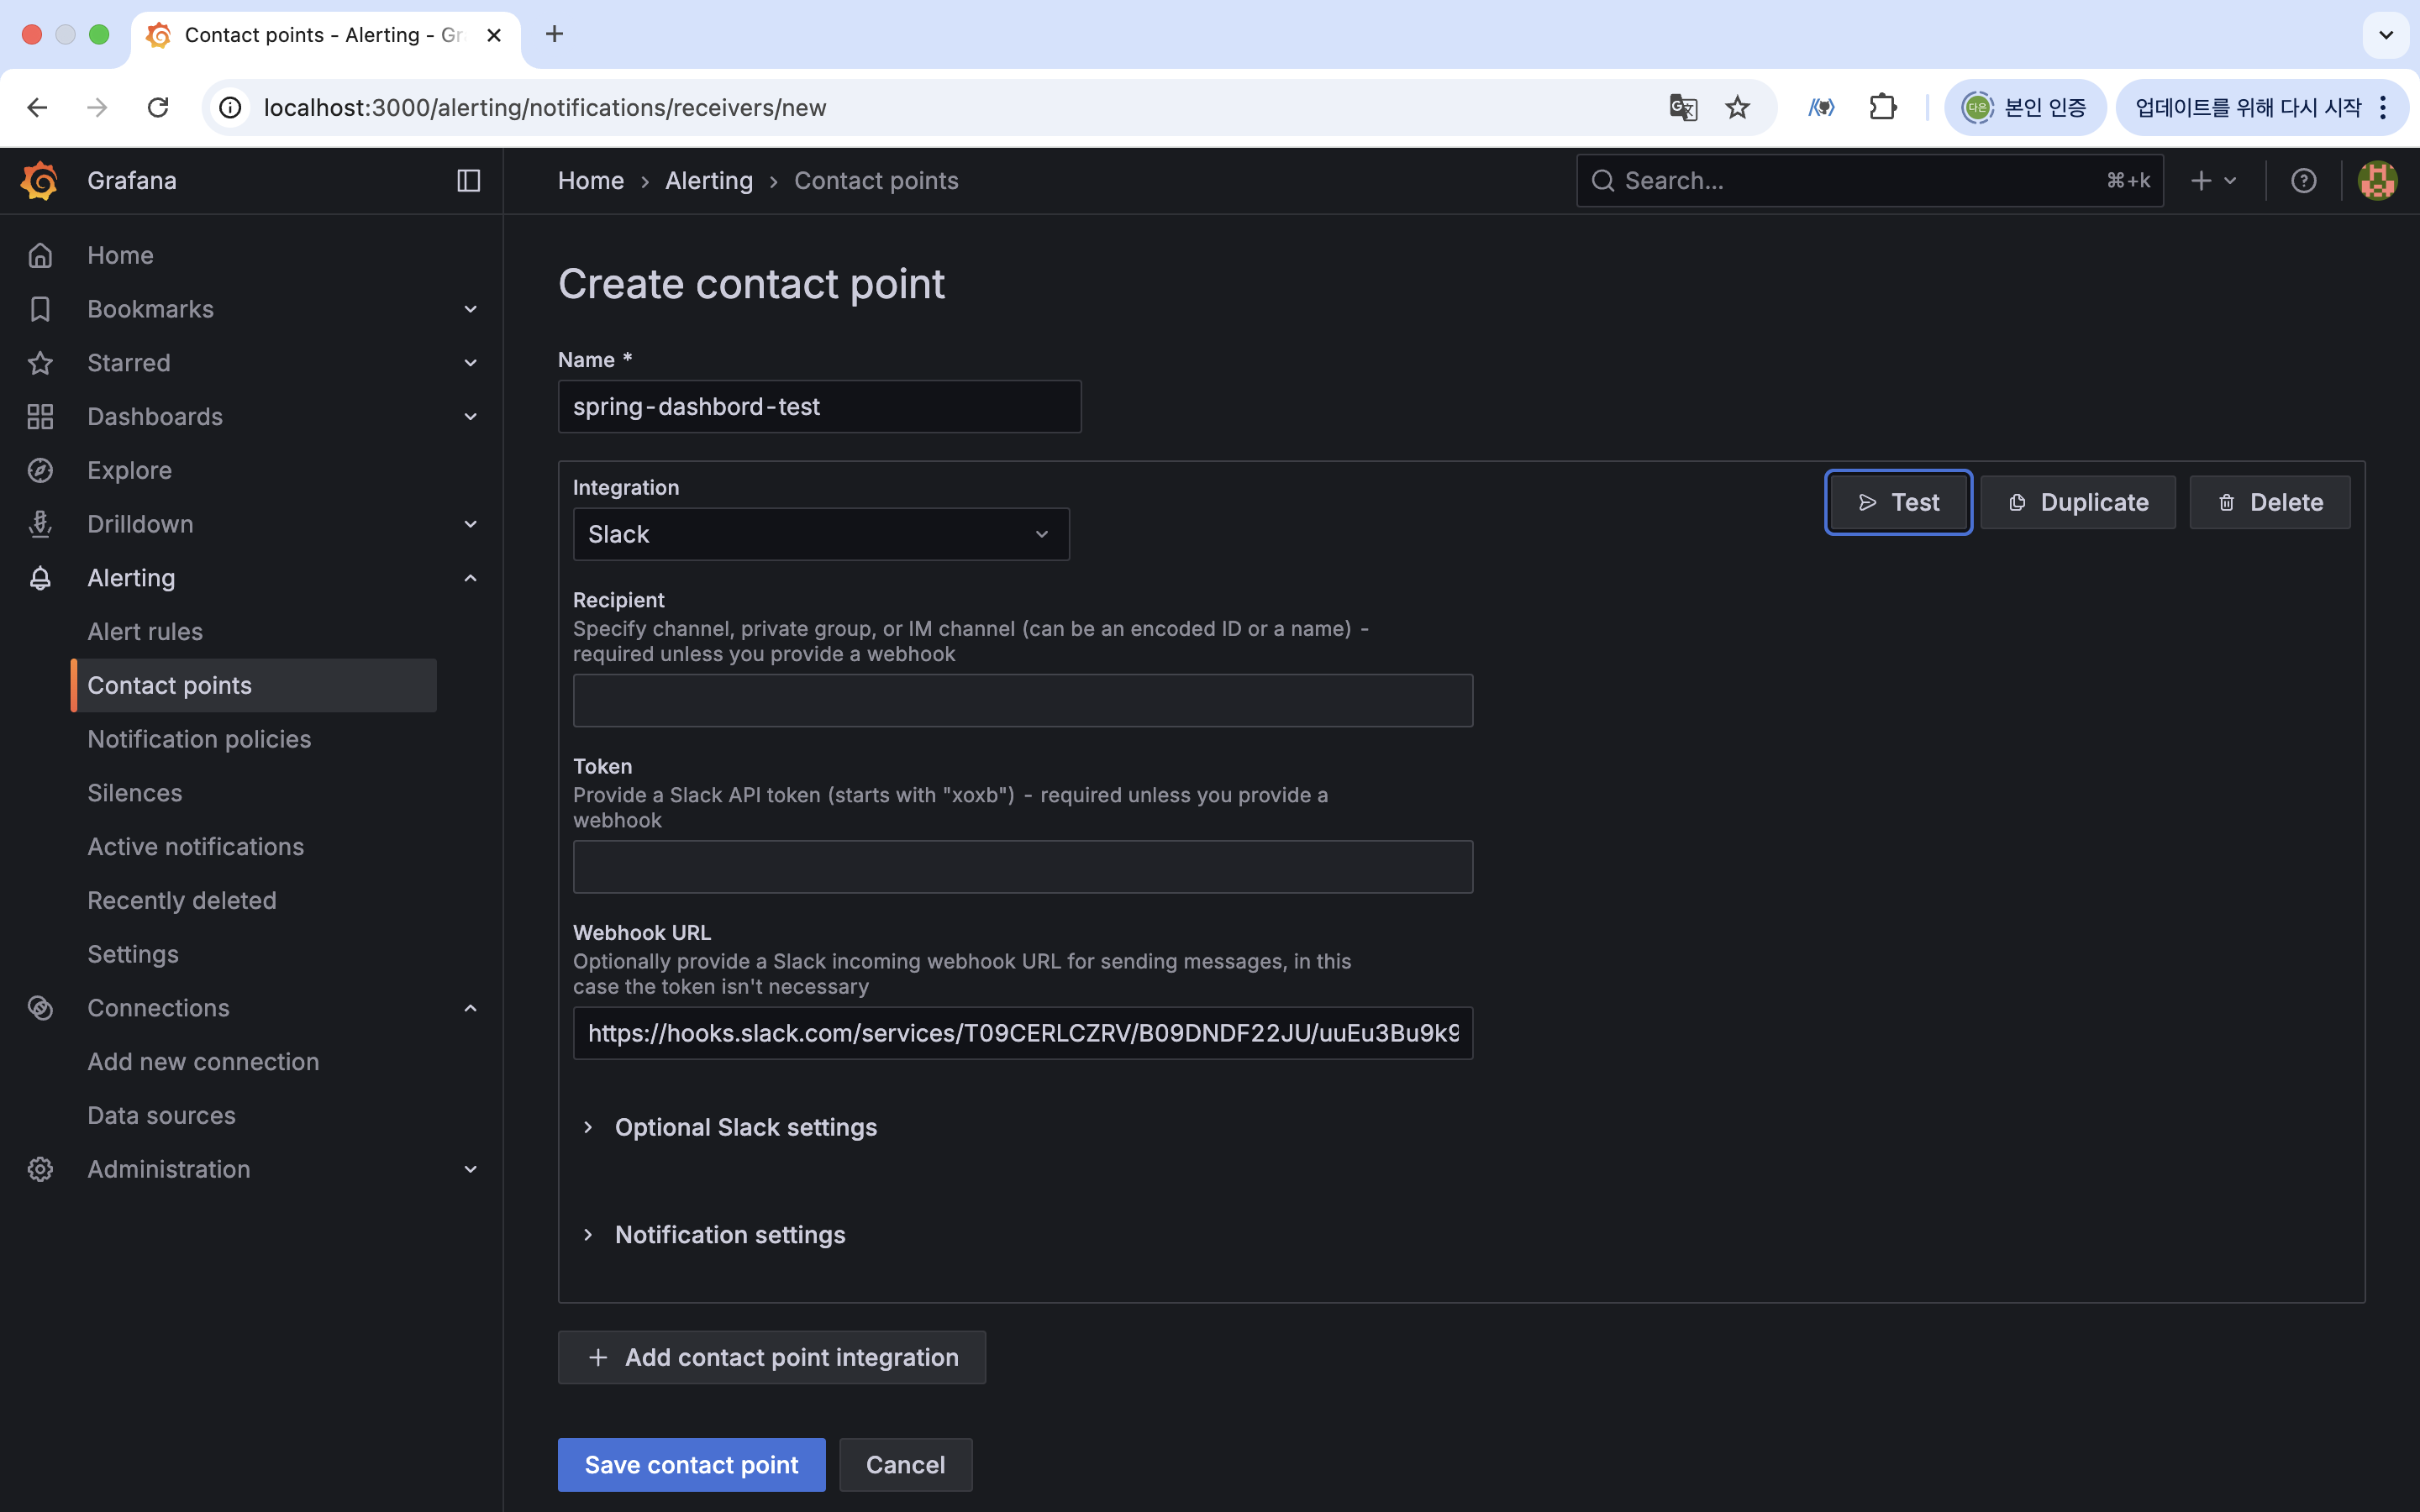Viewport: 2420px width, 1512px height.
Task: Expand Notification settings section
Action: pos(729,1235)
